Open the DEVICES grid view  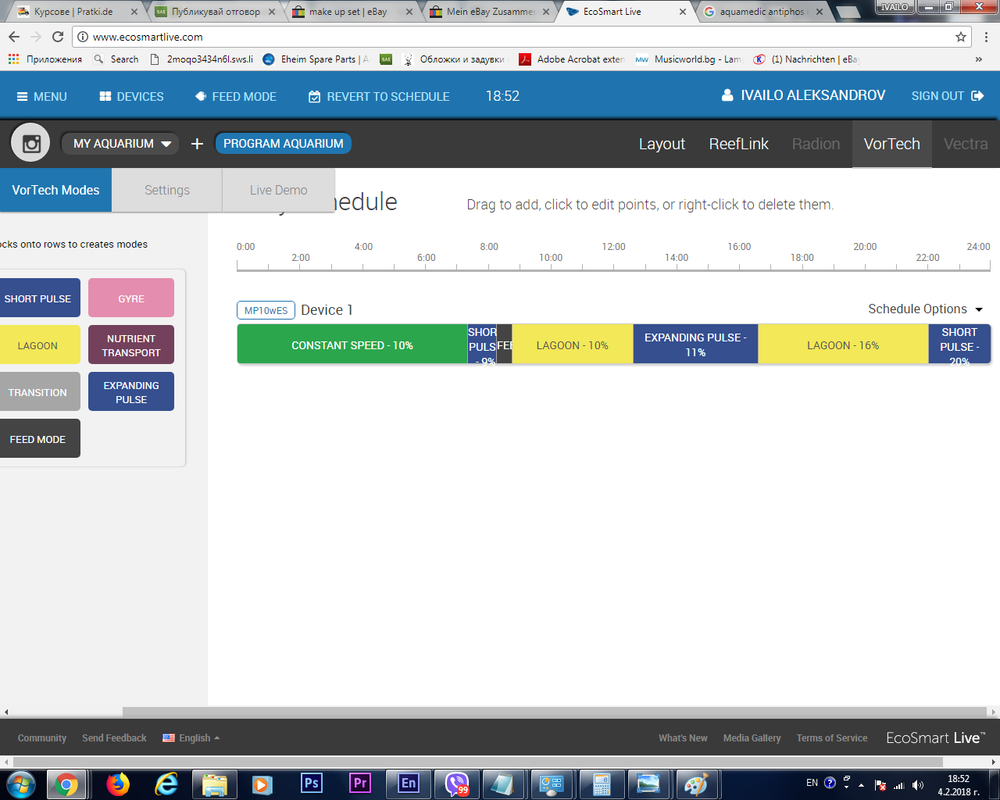click(131, 96)
